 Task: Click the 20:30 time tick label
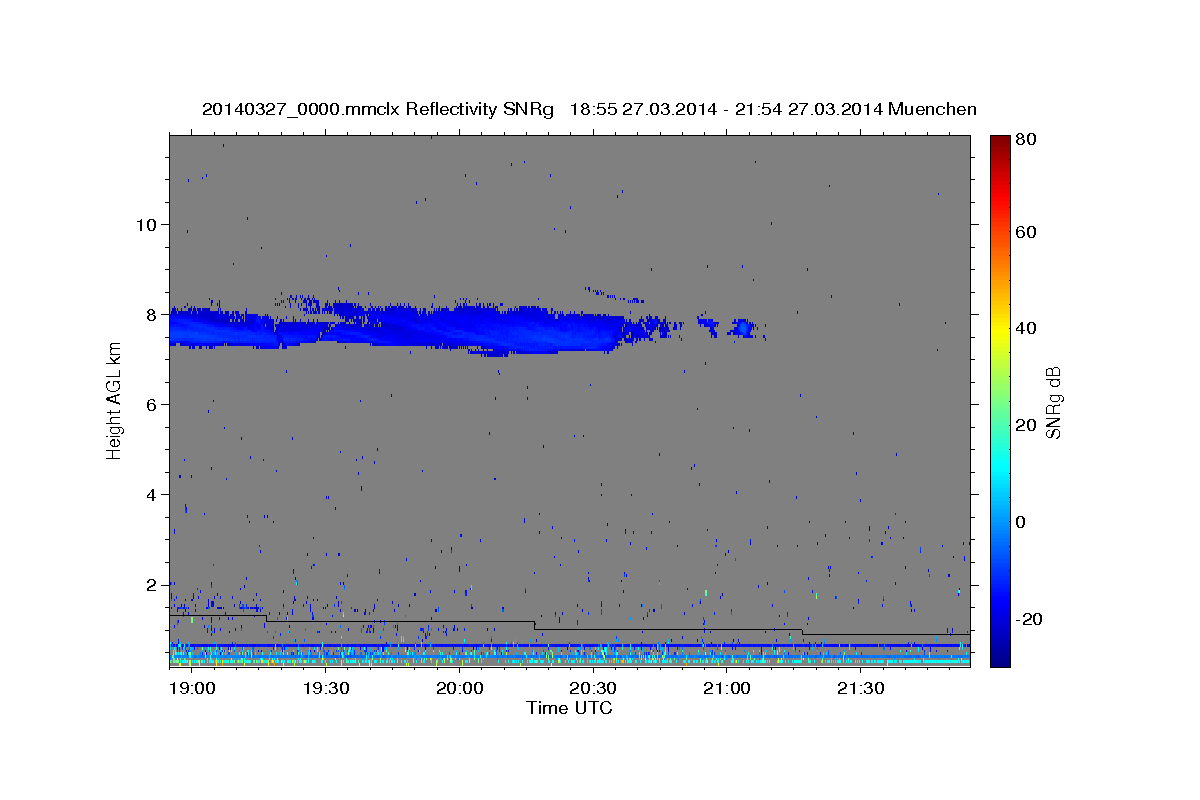tap(593, 689)
